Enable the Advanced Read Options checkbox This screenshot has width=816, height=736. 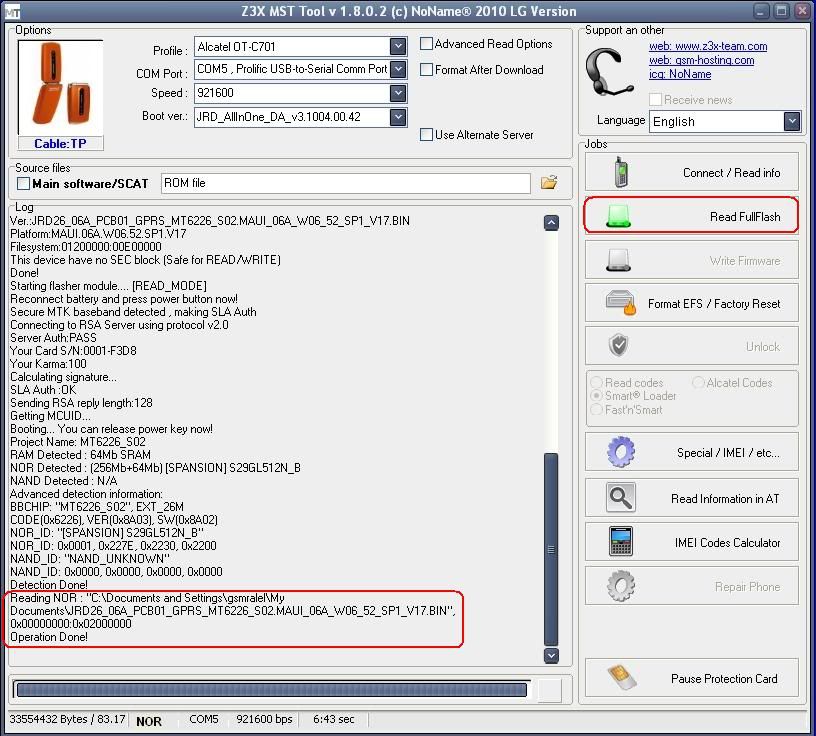[x=427, y=44]
